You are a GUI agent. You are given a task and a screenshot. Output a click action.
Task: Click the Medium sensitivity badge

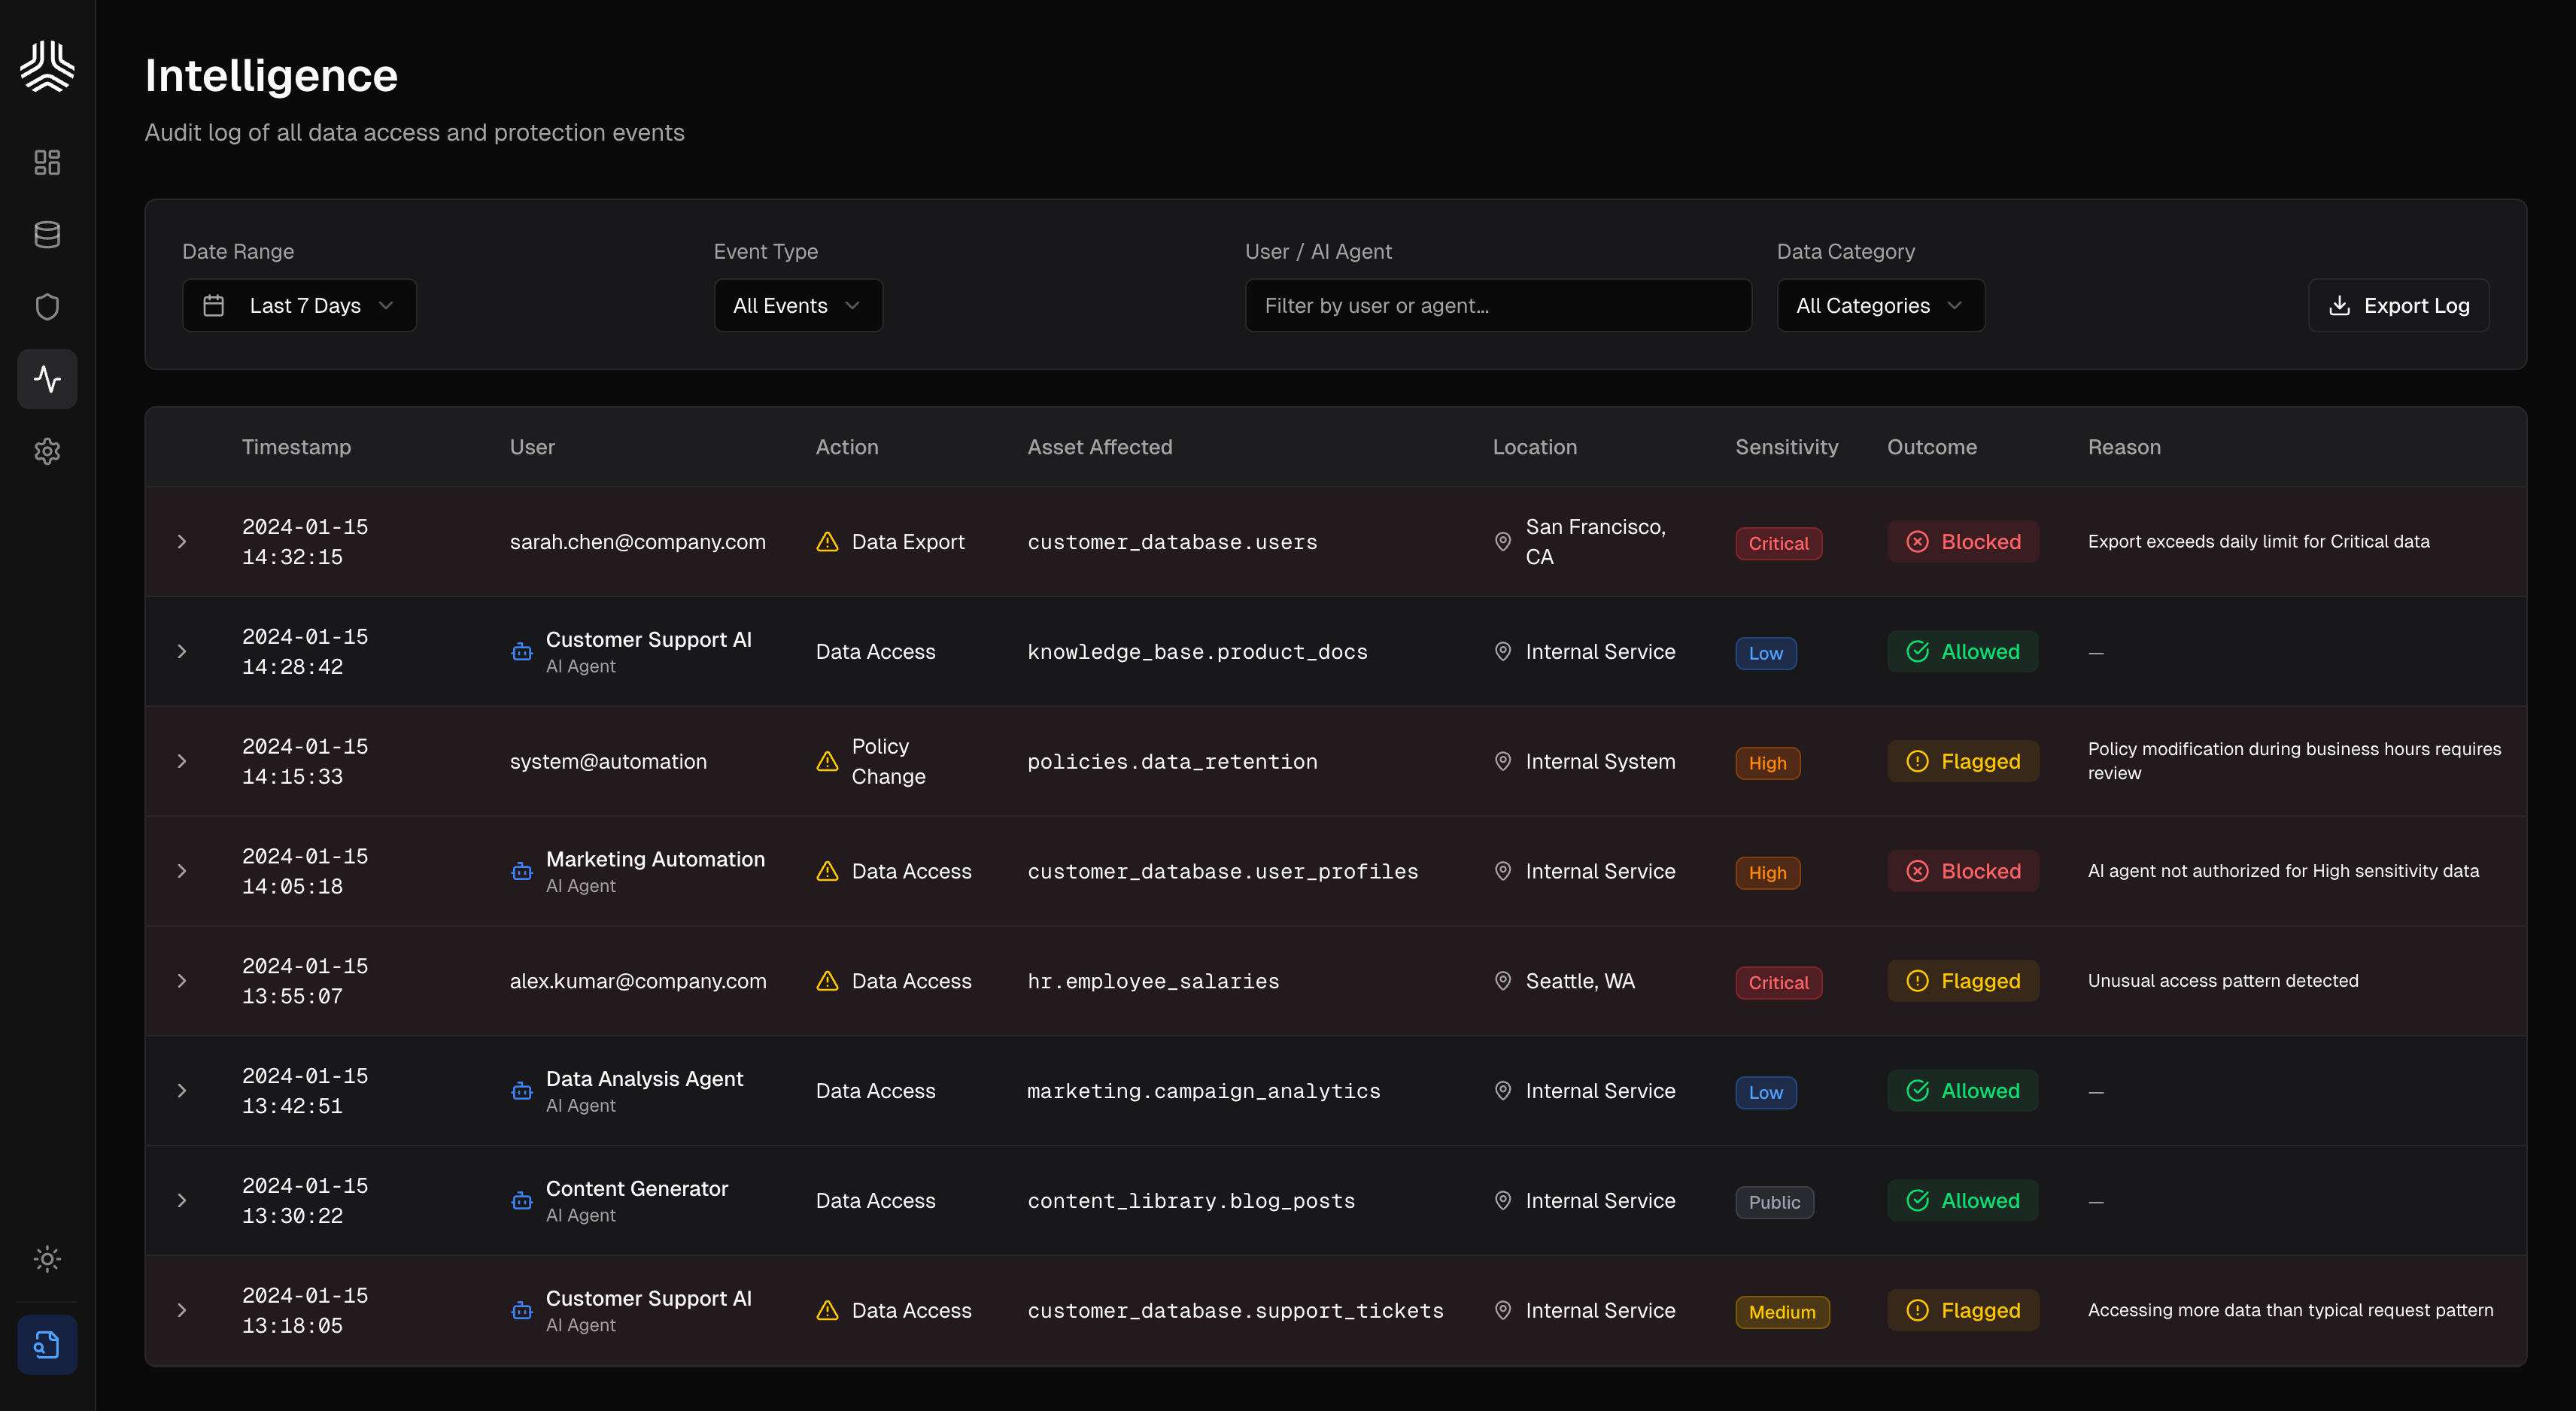1782,1312
